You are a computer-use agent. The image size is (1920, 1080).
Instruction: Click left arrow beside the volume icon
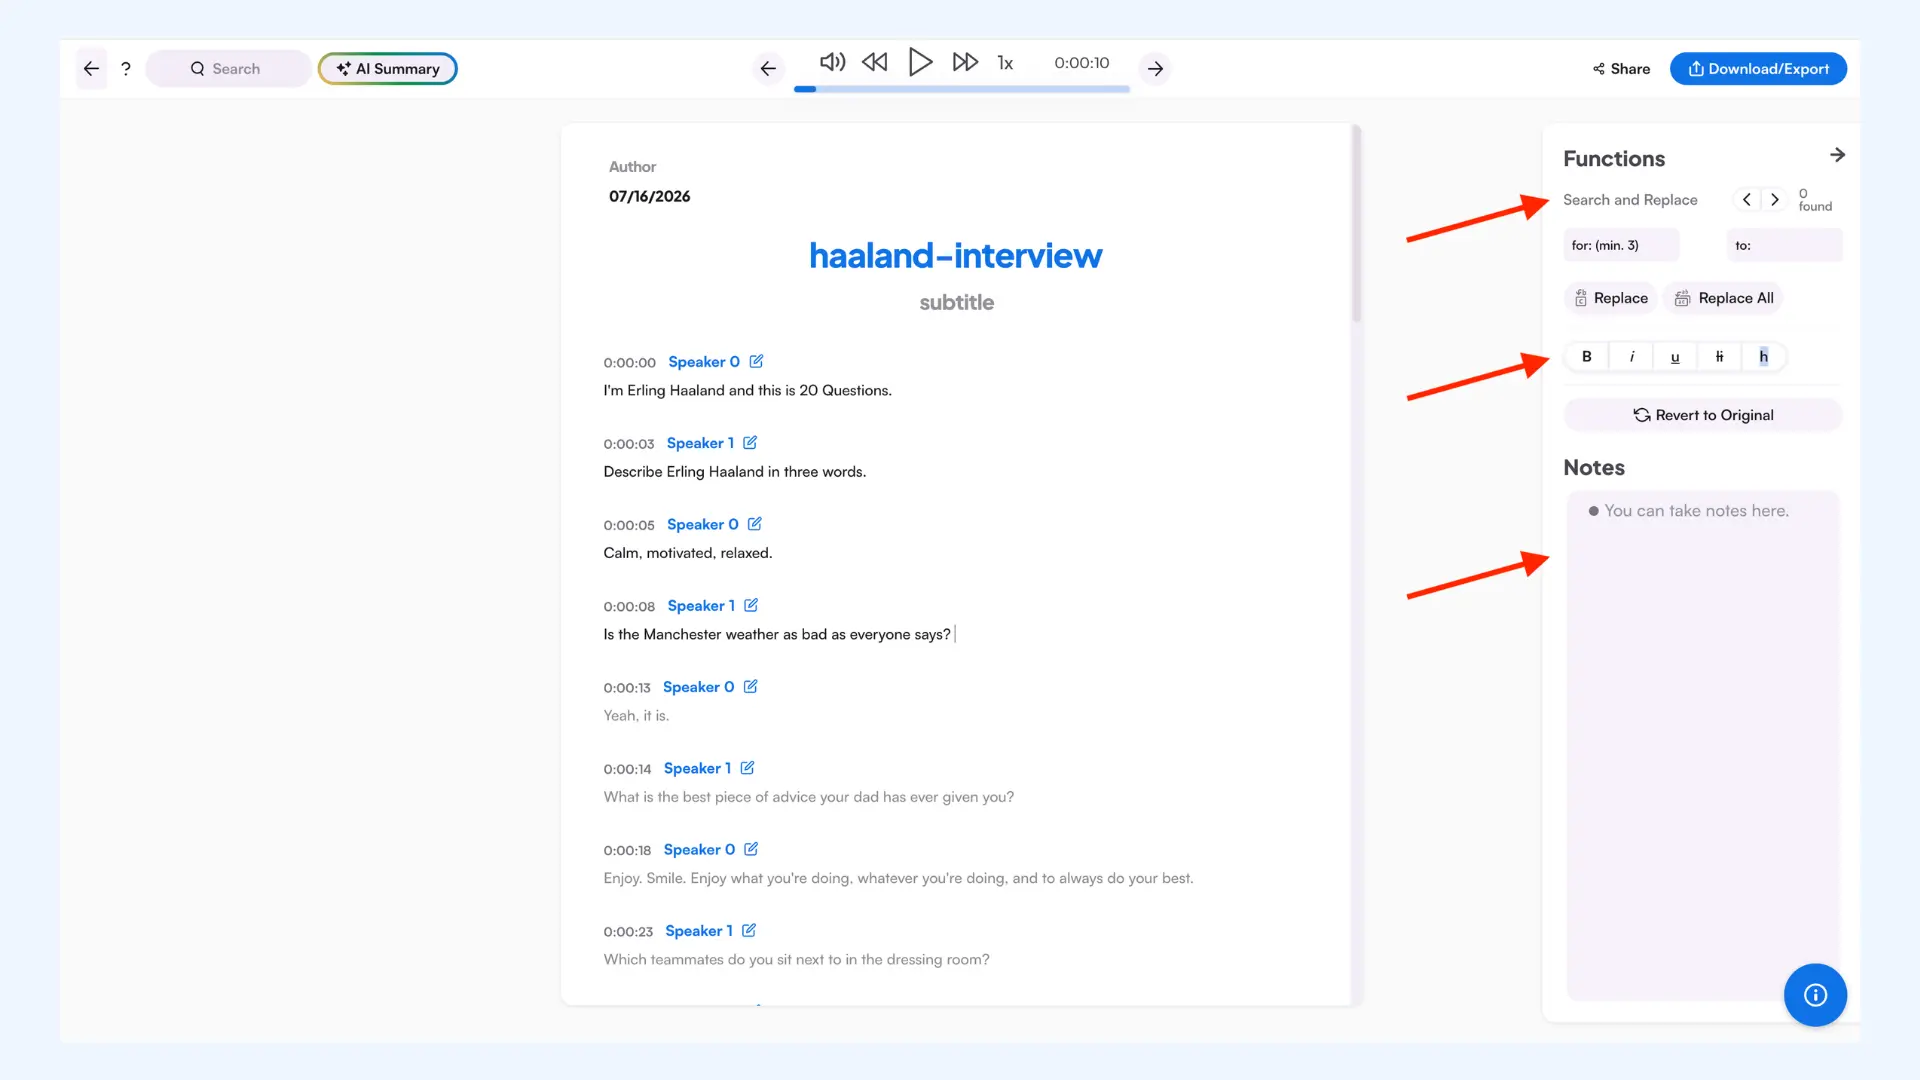click(768, 69)
